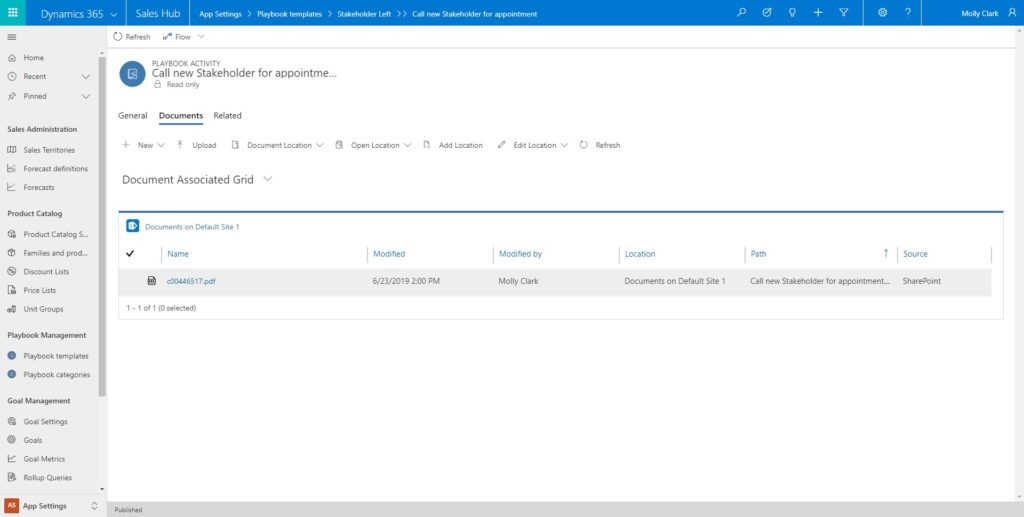Click the search magnifier icon in top bar
Screen dimensions: 1024x517
pyautogui.click(x=741, y=12)
